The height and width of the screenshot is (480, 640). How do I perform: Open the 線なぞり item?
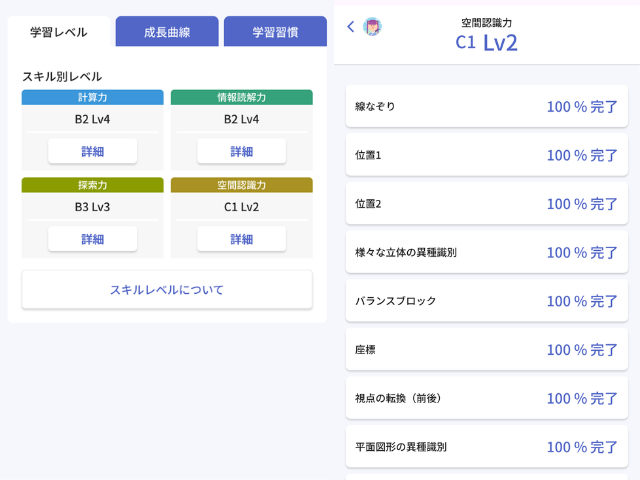(487, 106)
